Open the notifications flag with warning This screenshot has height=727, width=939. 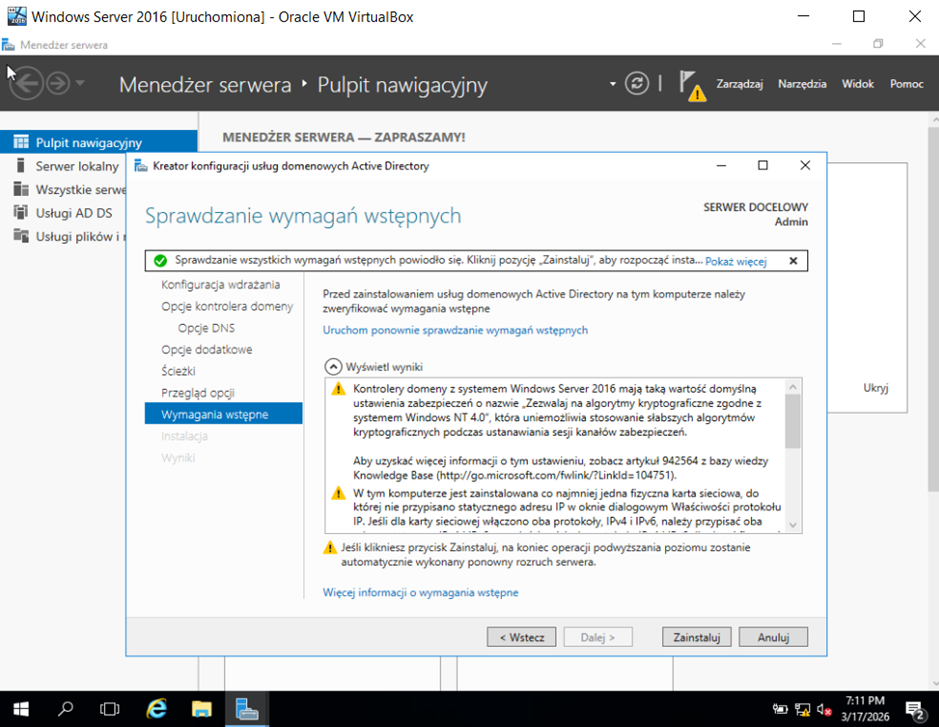(x=690, y=84)
